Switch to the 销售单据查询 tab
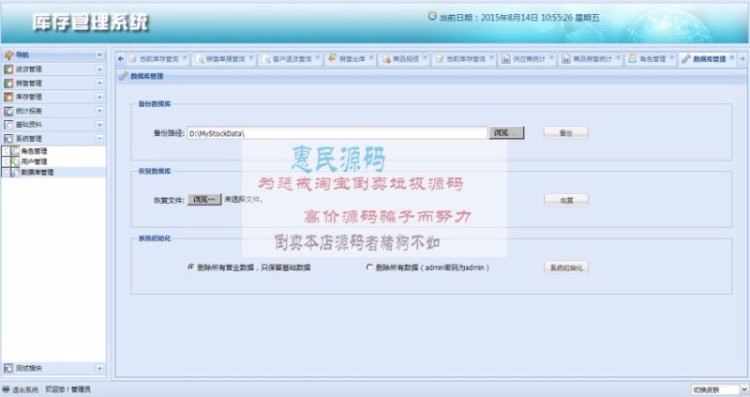 tap(225, 59)
